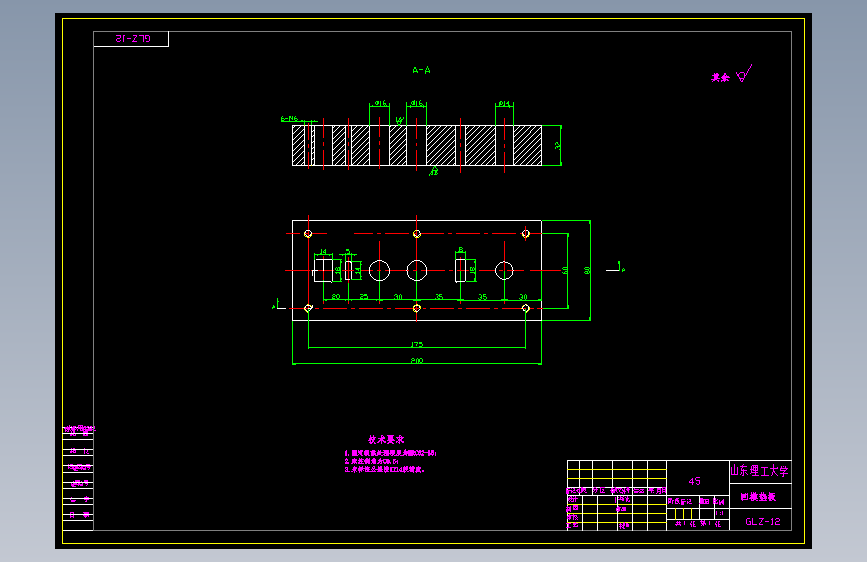Click the 技术要求 heading text
Screen dimensions: 867x562
click(x=387, y=439)
